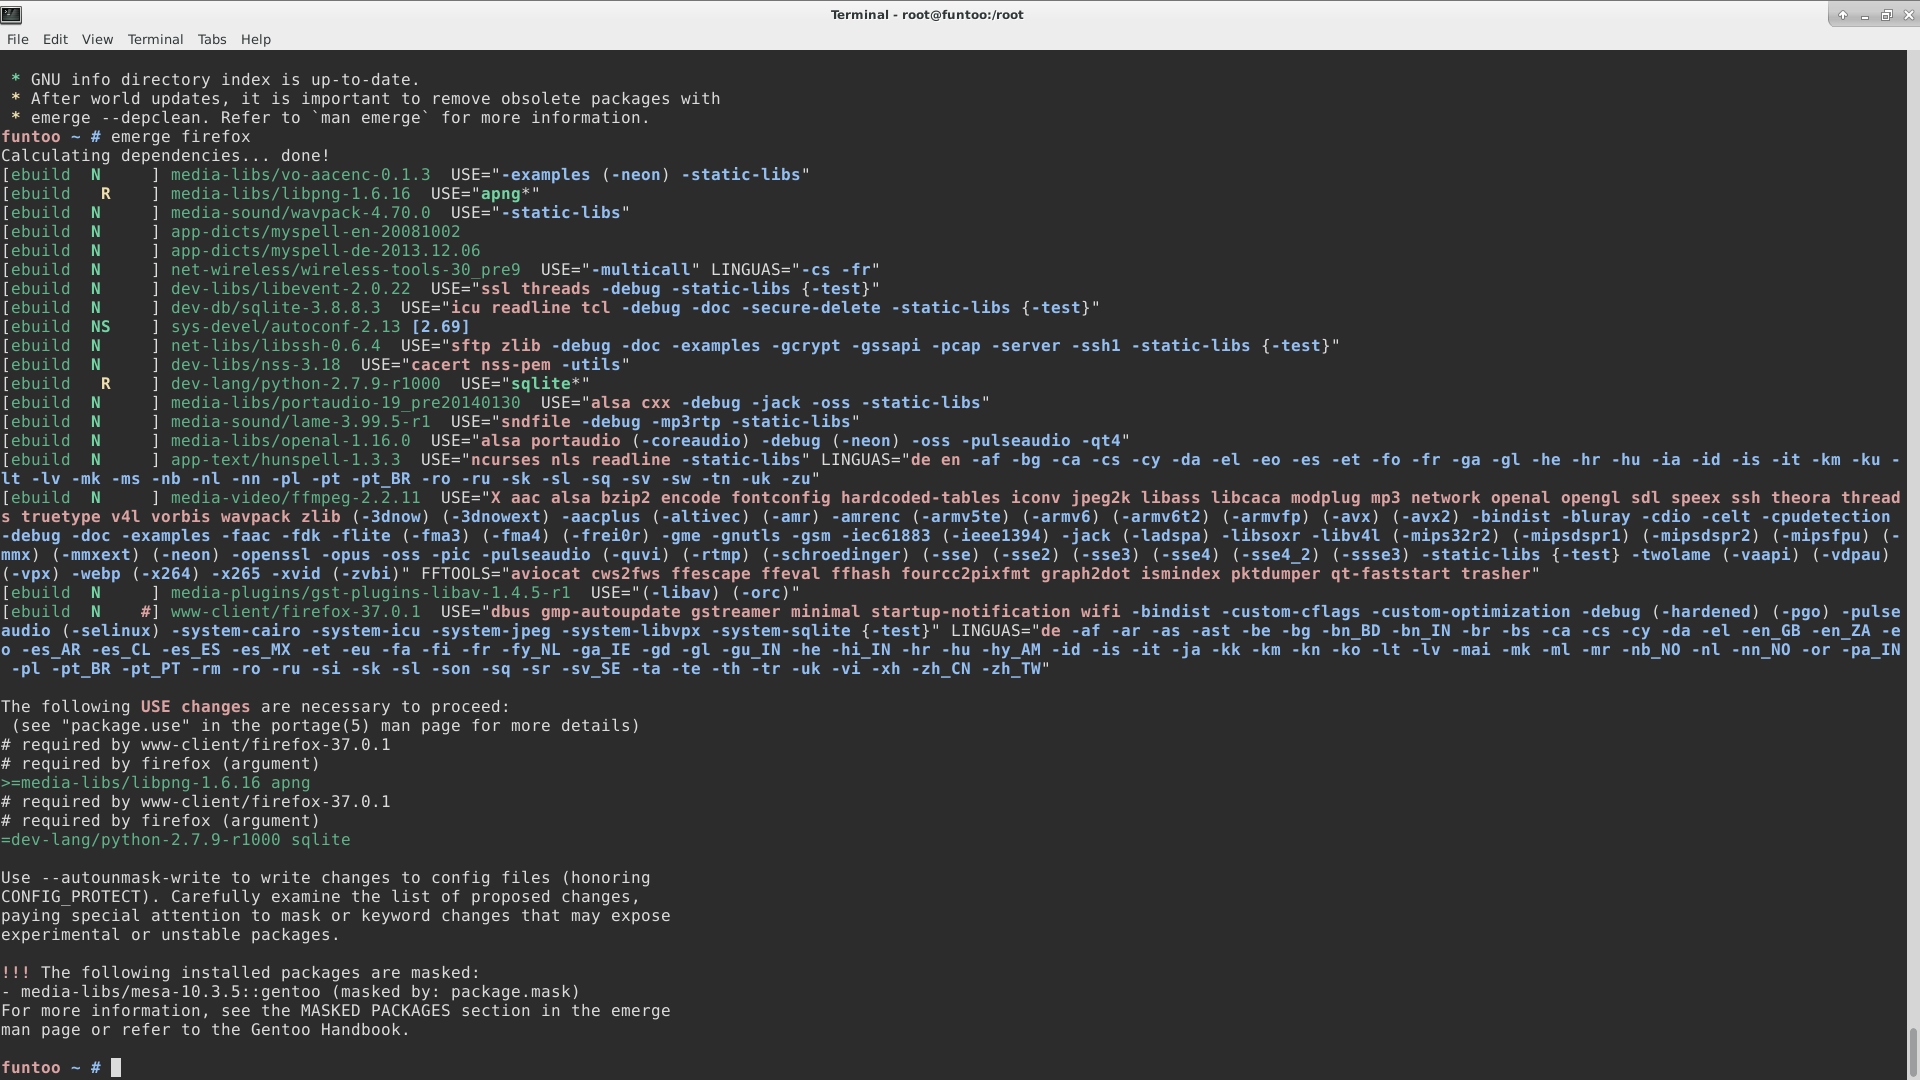Click 'media-video/ffmpeg-2.2.11' package
This screenshot has width=1920, height=1080.
296,498
